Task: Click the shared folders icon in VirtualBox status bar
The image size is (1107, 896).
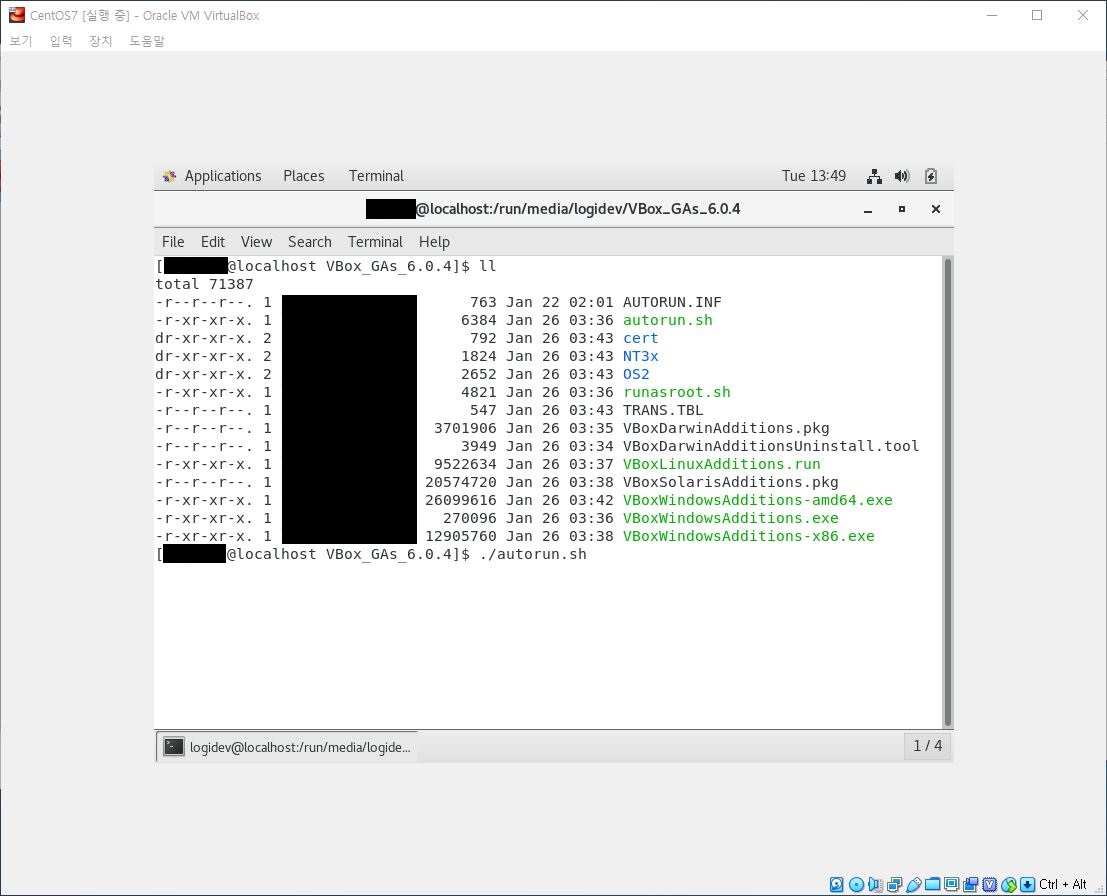Action: [933, 884]
